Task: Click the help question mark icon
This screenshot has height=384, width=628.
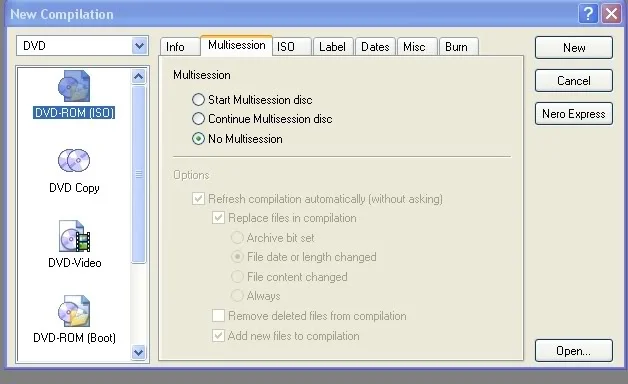Action: 588,14
